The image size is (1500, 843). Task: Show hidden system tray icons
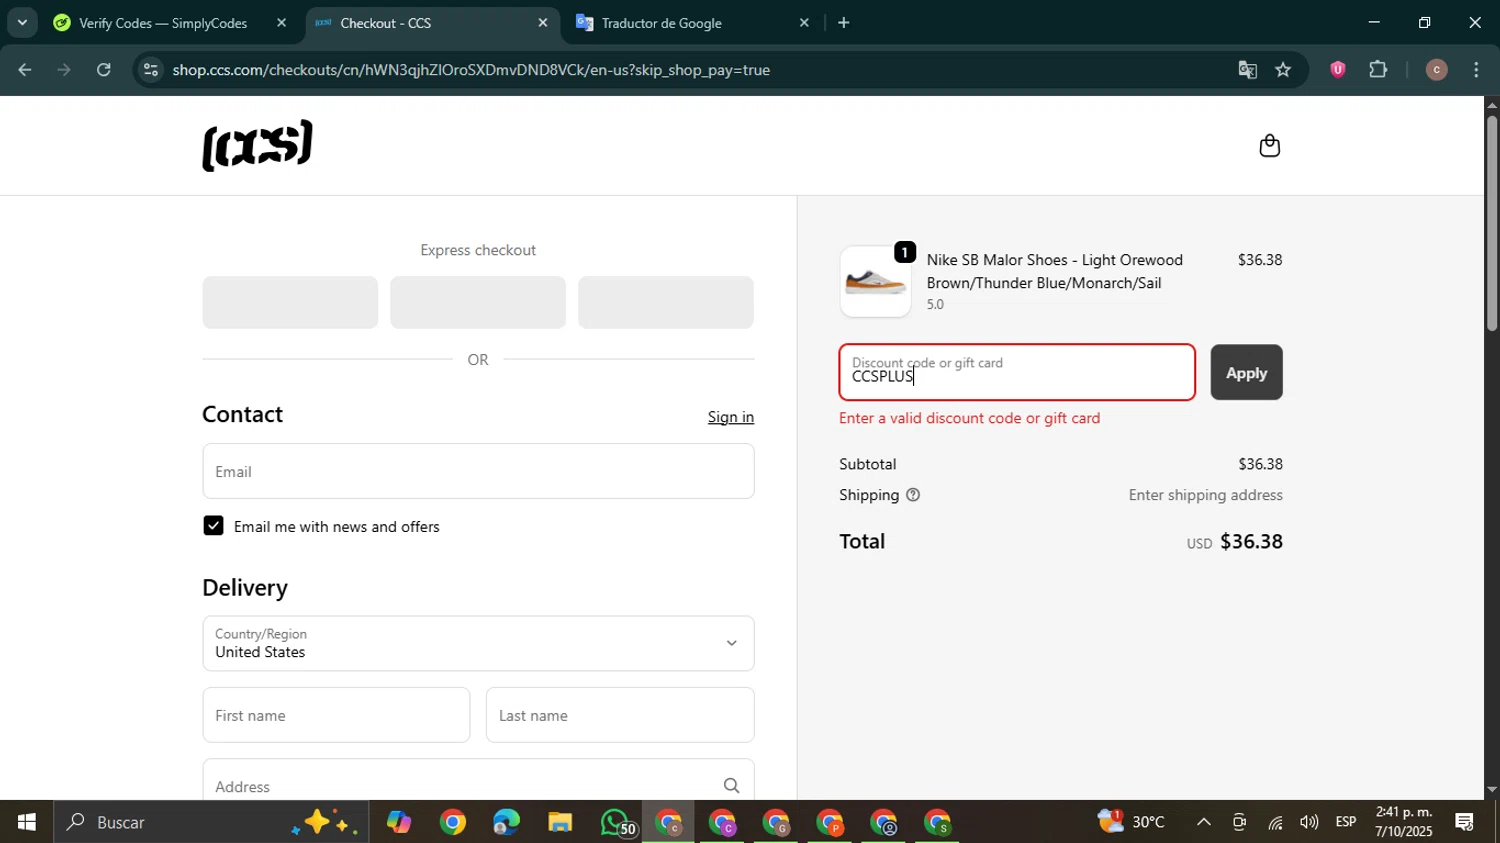click(x=1204, y=822)
